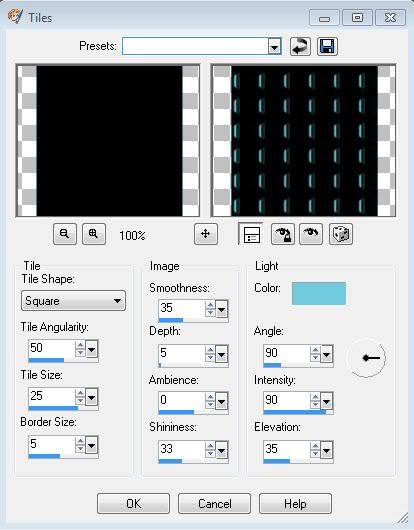
Task: Open the Tile Size dropdown arrow
Action: pos(92,397)
